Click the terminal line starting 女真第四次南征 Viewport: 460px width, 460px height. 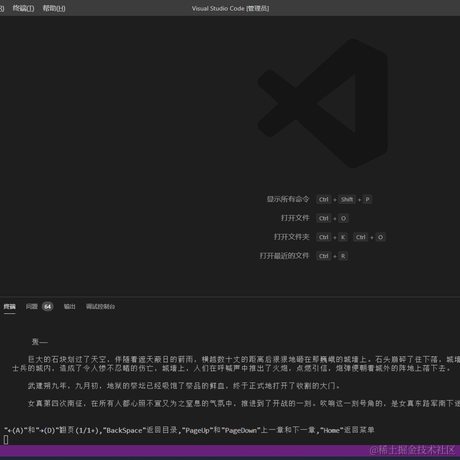(x=244, y=403)
